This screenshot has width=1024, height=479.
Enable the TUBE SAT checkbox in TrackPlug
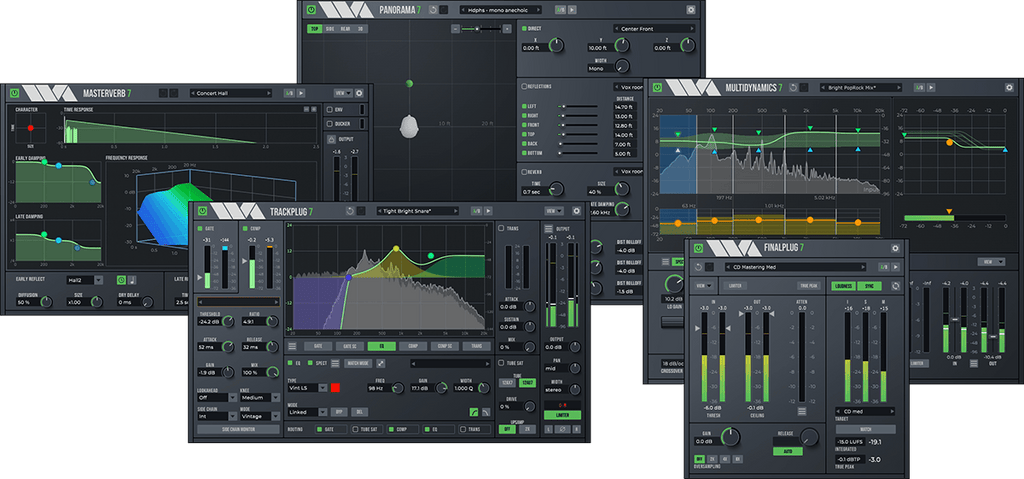[x=501, y=363]
